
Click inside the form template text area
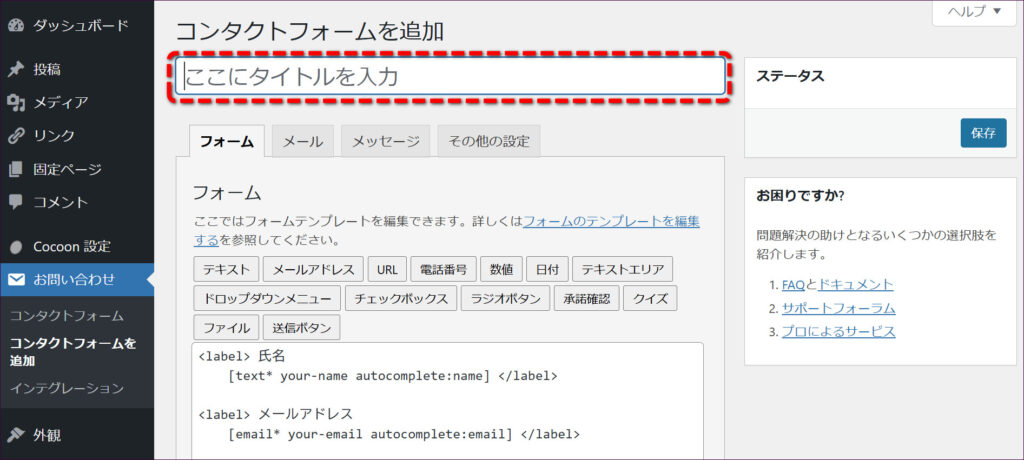pyautogui.click(x=448, y=400)
